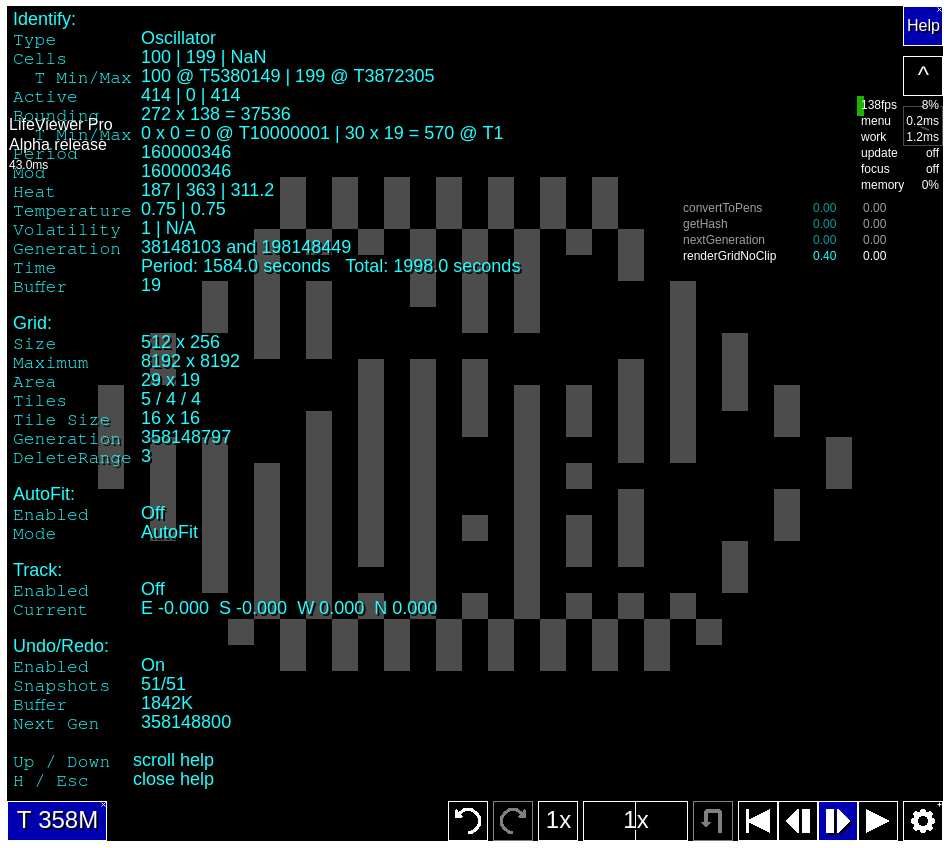This screenshot has width=948, height=848.
Task: Click the Snapshots value 51/51
Action: point(163,684)
